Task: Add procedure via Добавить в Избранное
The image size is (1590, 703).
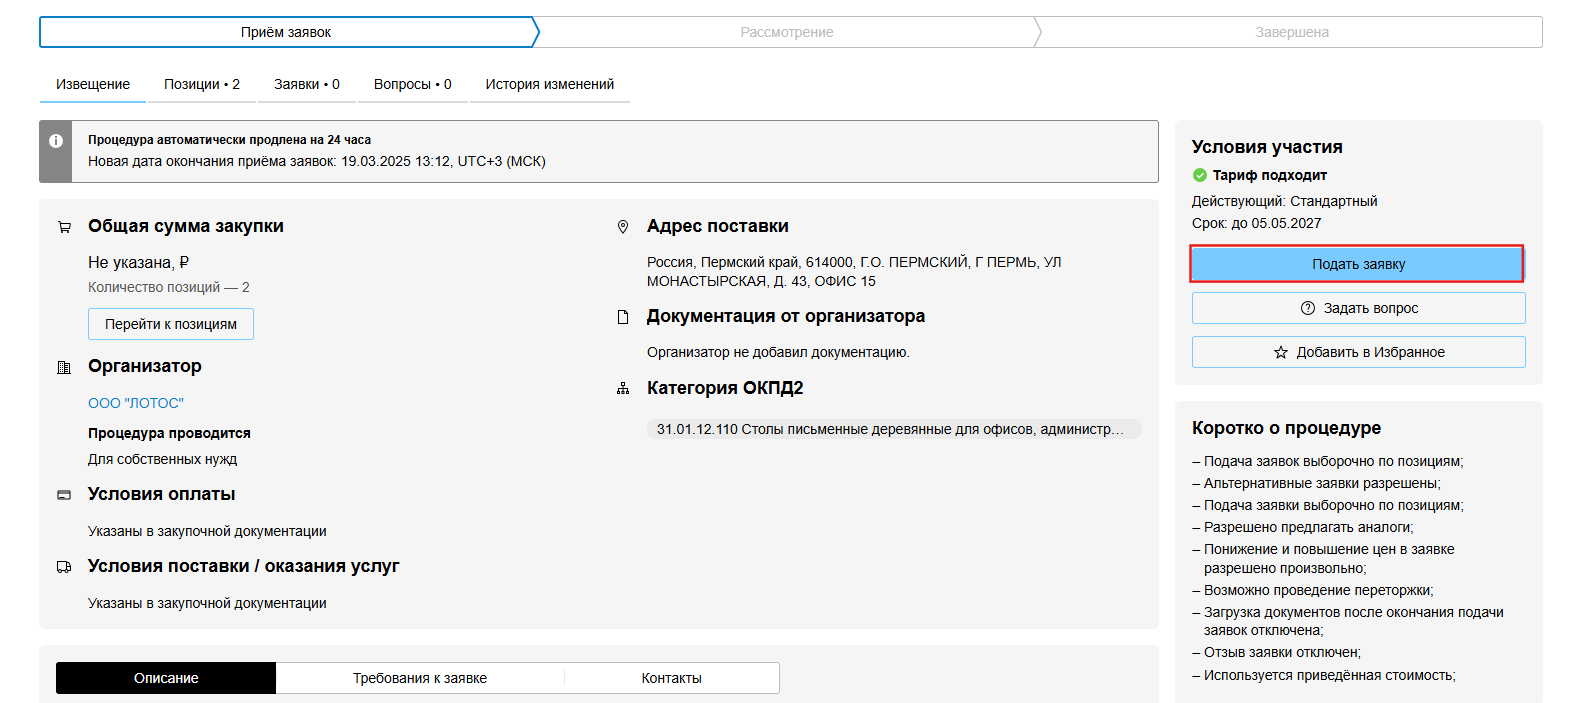Action: pos(1358,352)
